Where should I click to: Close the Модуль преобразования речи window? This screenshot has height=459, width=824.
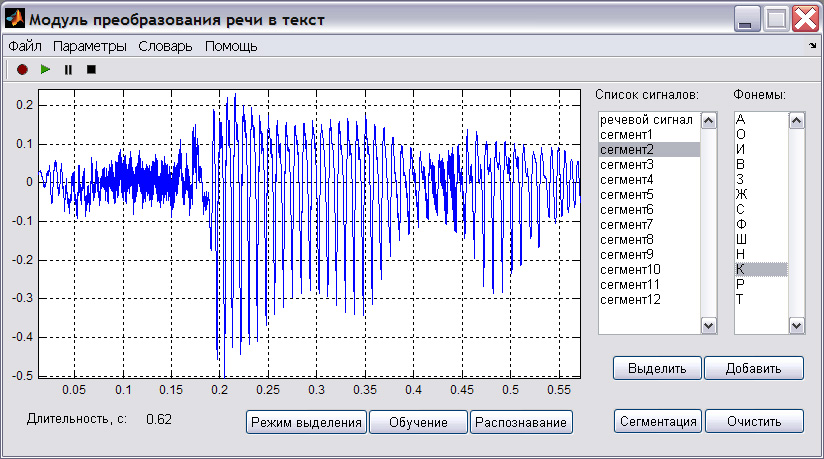pos(805,19)
